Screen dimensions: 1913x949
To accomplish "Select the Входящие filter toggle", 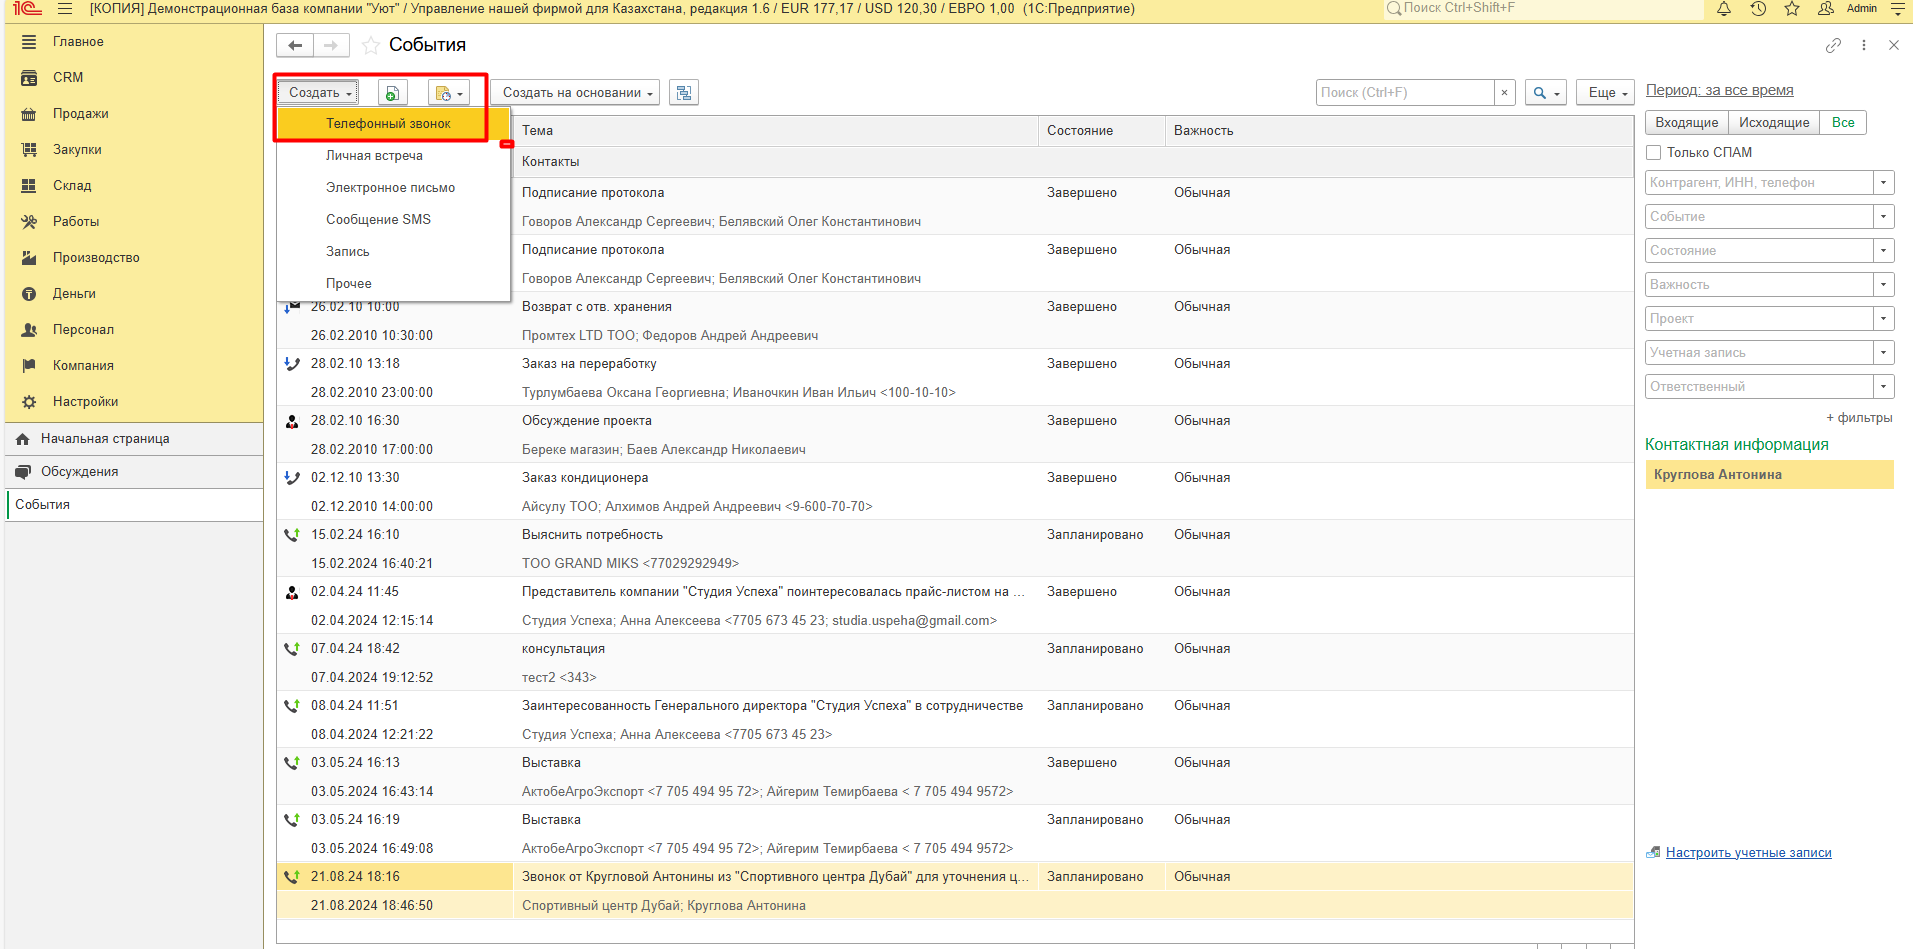I will pyautogui.click(x=1686, y=123).
